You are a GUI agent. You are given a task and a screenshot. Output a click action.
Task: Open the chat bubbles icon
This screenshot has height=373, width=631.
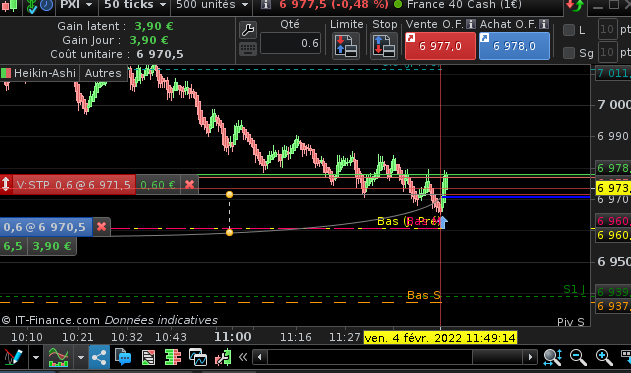coord(123,357)
